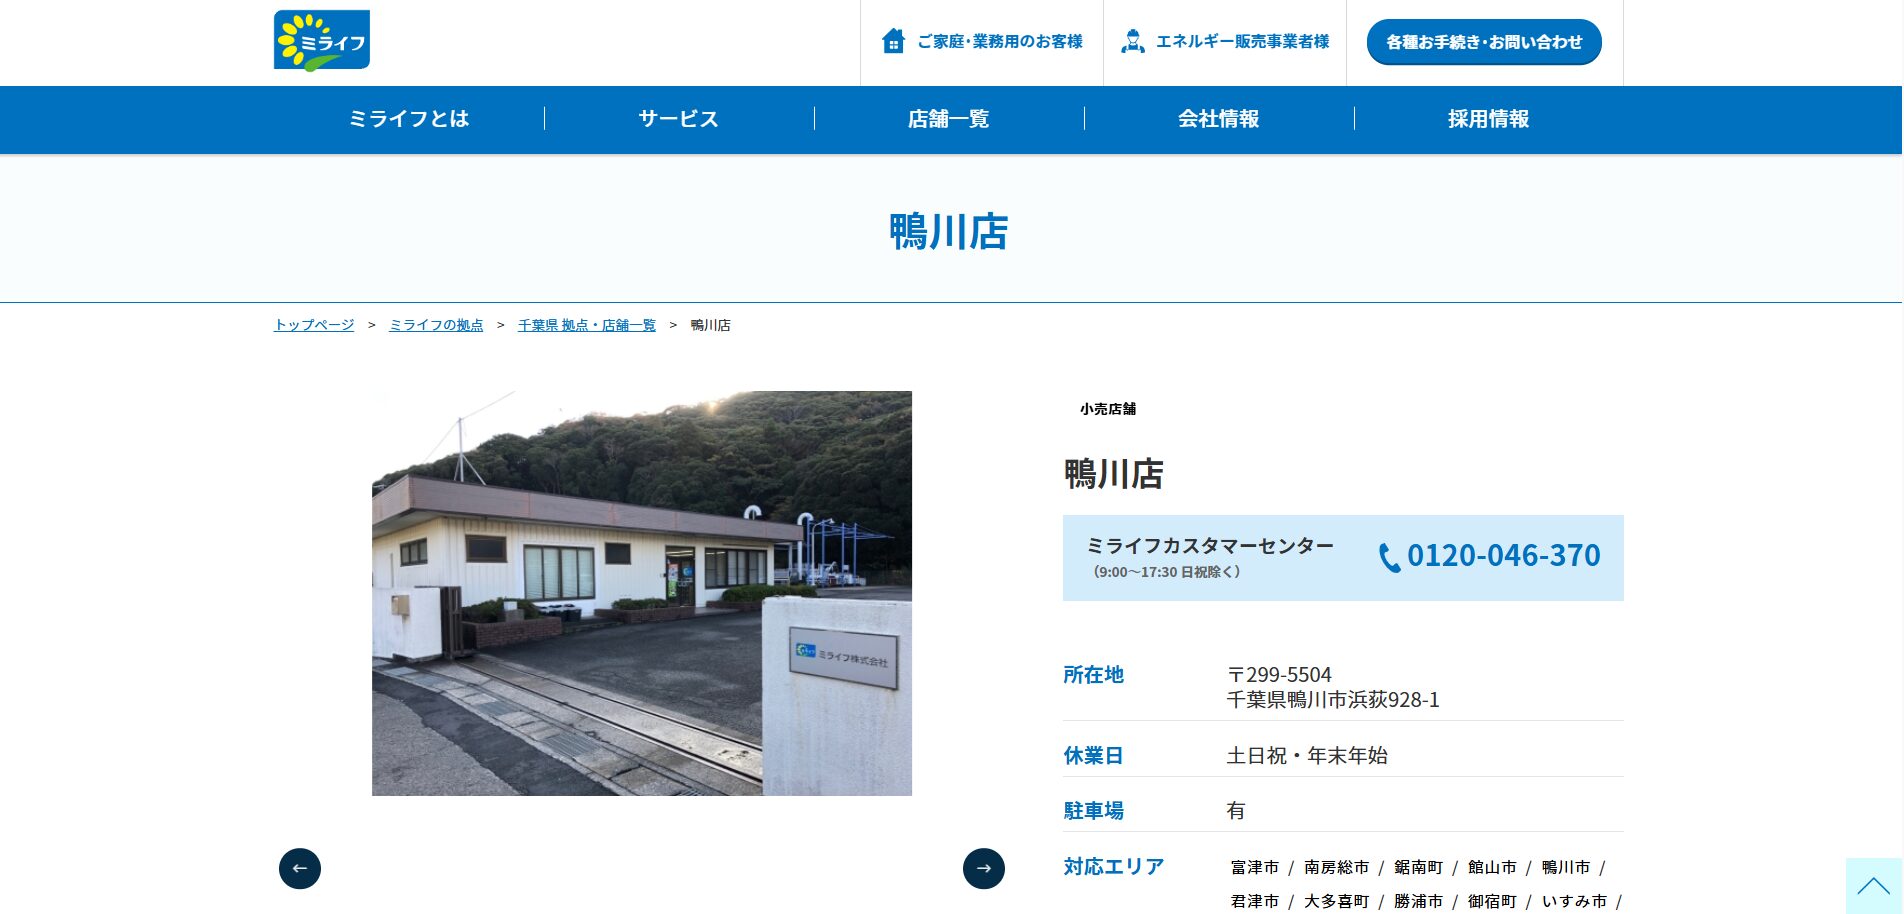Click the house icon for home customers

pos(893,41)
